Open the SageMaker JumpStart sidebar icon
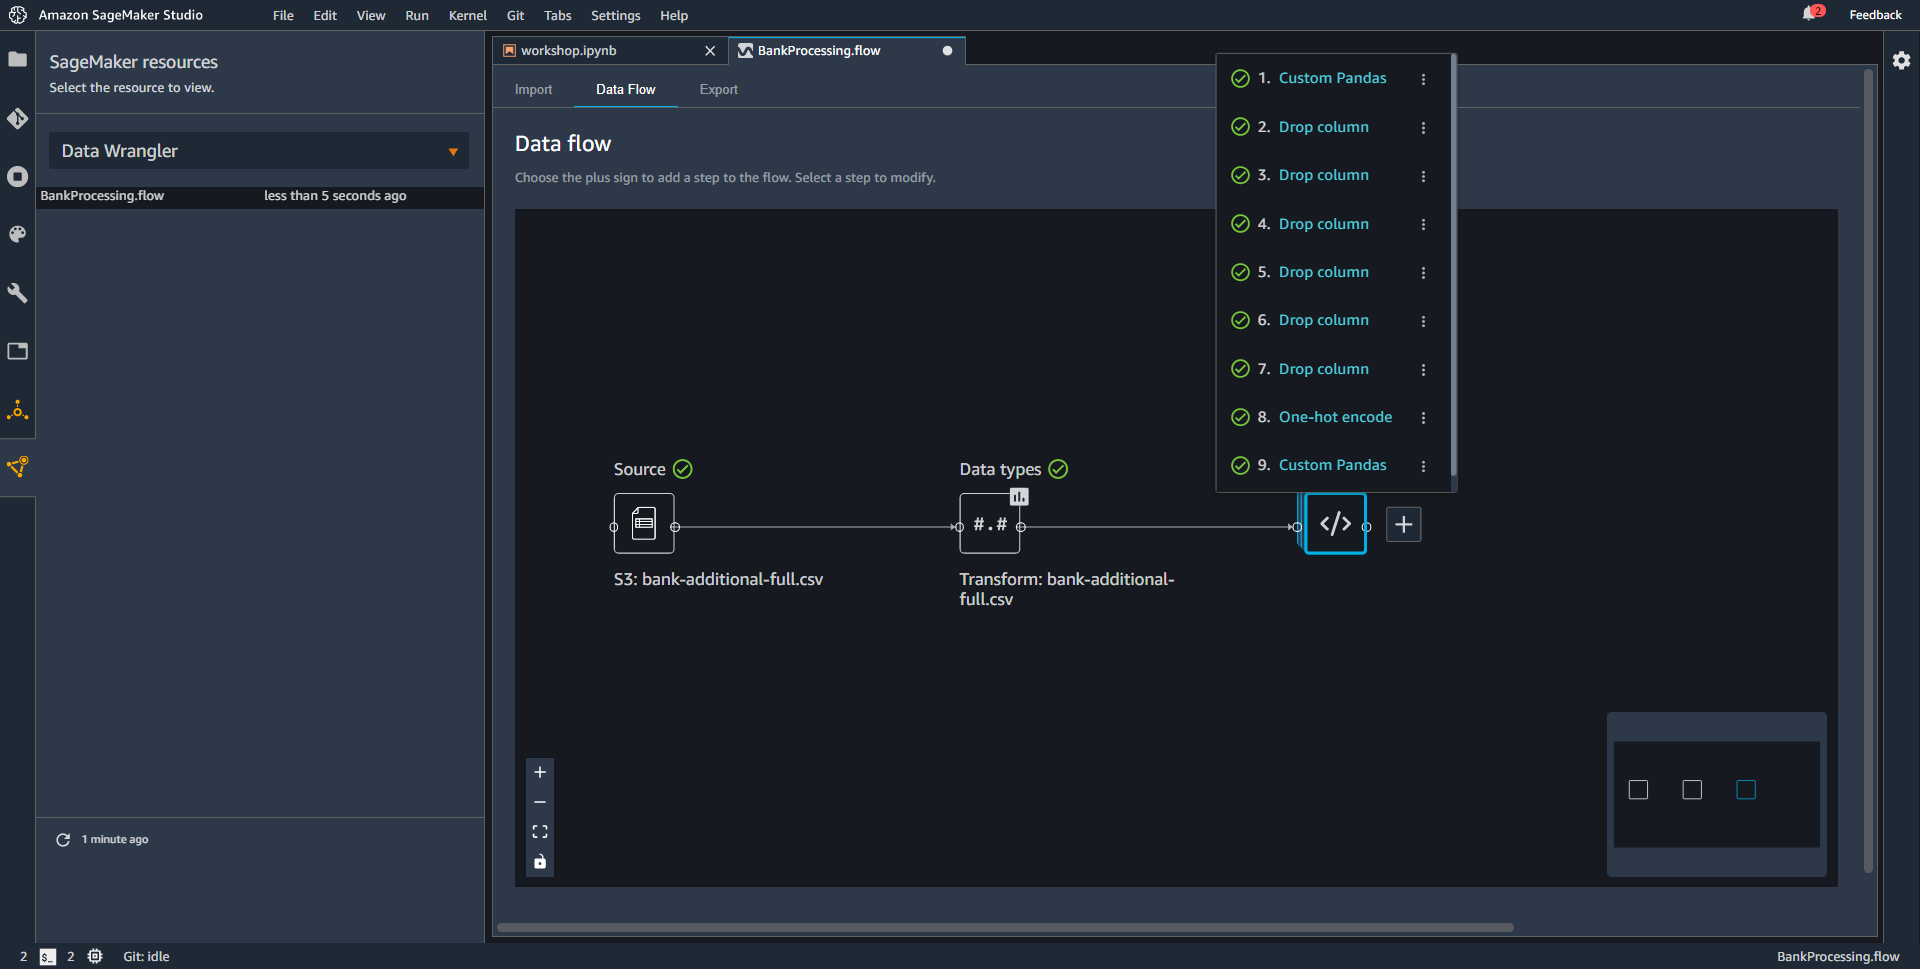Screen dimensions: 1920x969 (17, 409)
